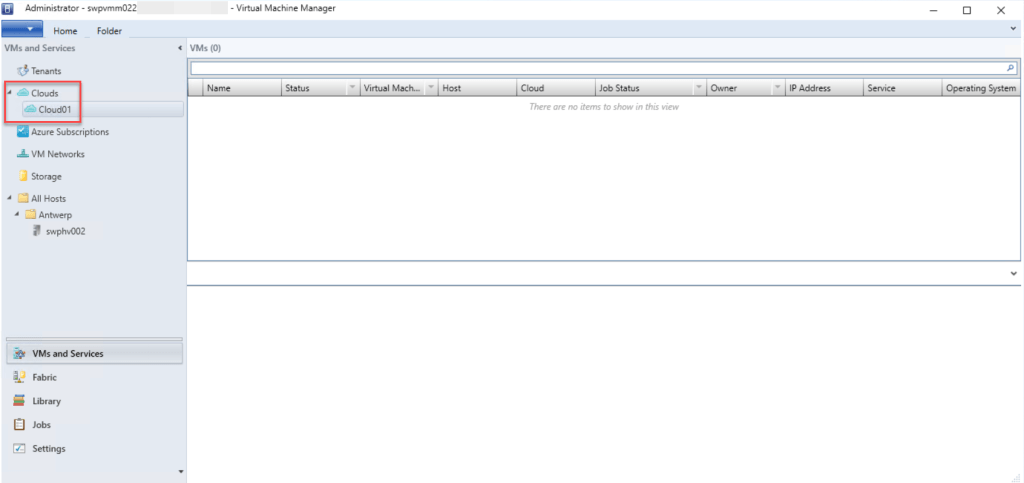Collapse the All Hosts tree node

[9, 198]
